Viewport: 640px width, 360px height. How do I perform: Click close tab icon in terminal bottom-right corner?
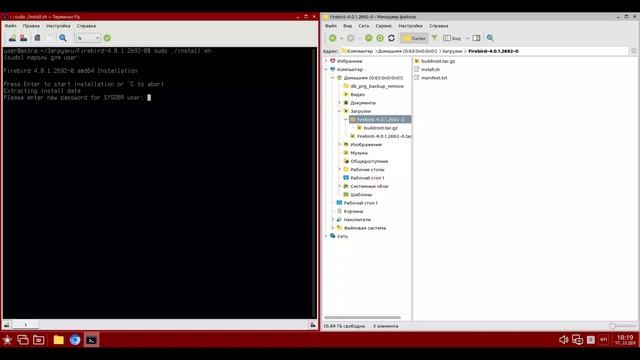pos(313,325)
